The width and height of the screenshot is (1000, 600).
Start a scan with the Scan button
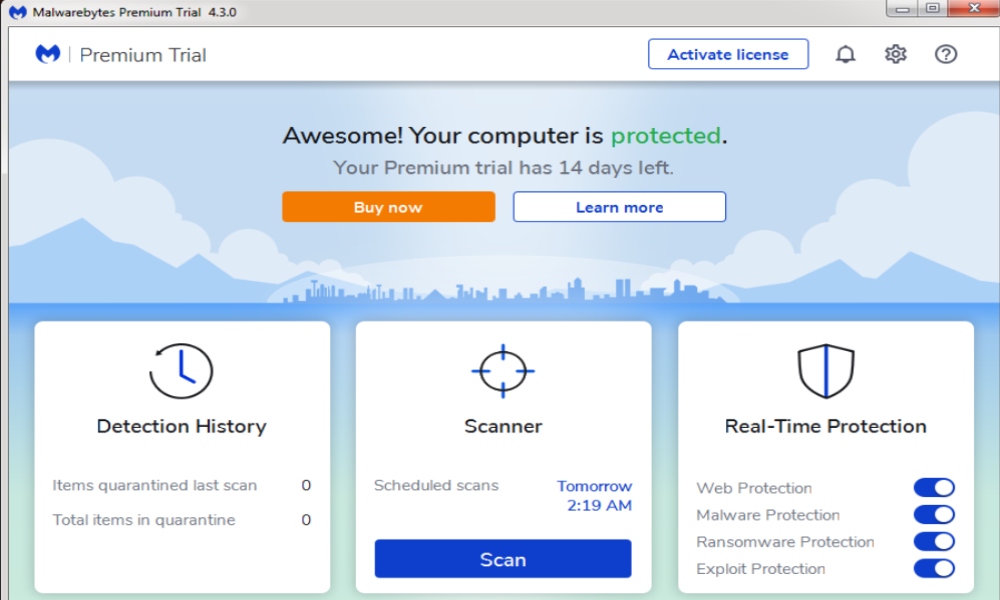[503, 559]
